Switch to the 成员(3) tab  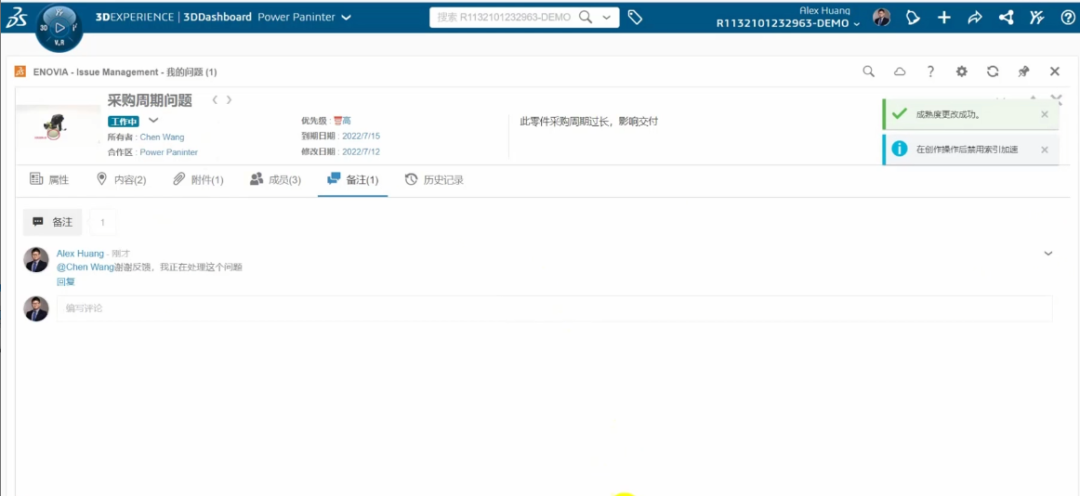pos(276,180)
